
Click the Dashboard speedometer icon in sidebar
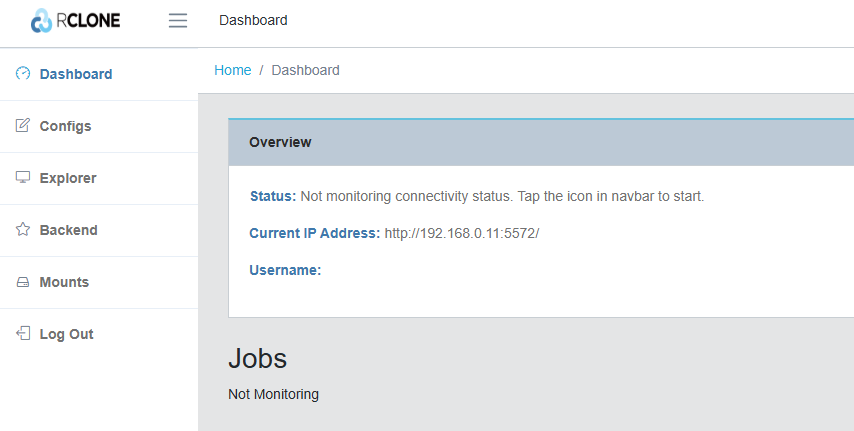[23, 74]
